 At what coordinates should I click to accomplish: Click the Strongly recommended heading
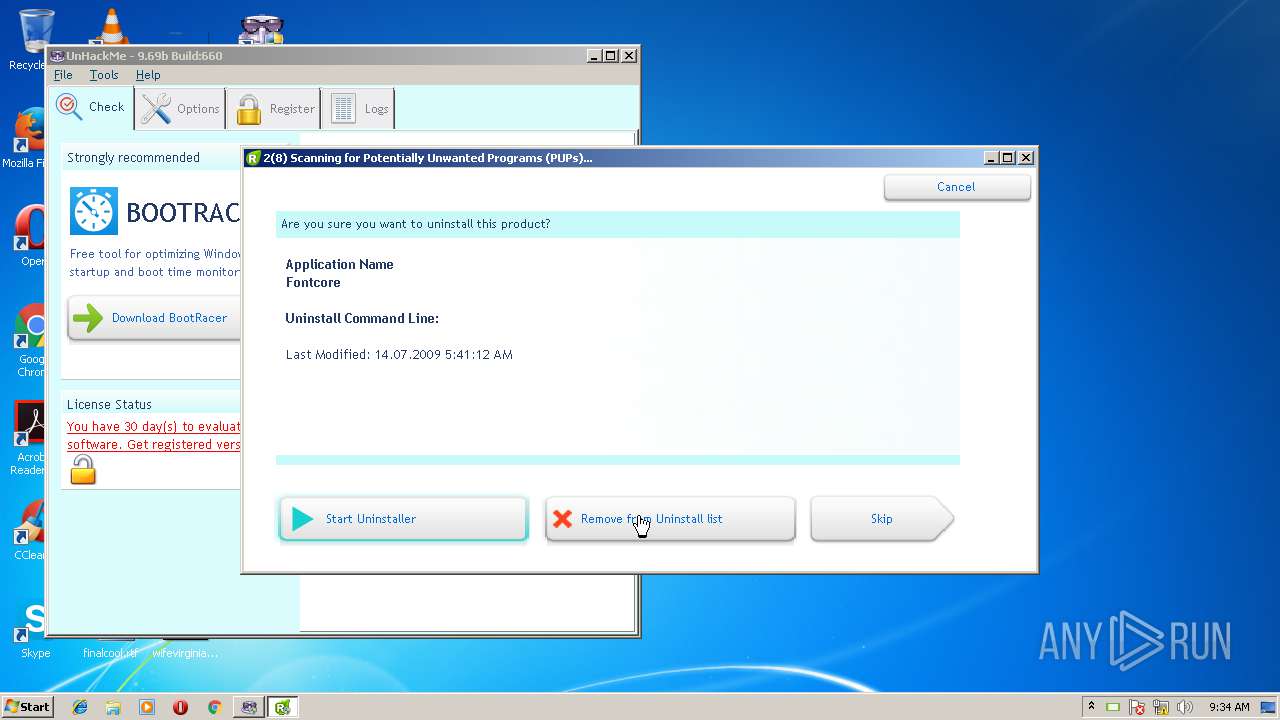(133, 158)
